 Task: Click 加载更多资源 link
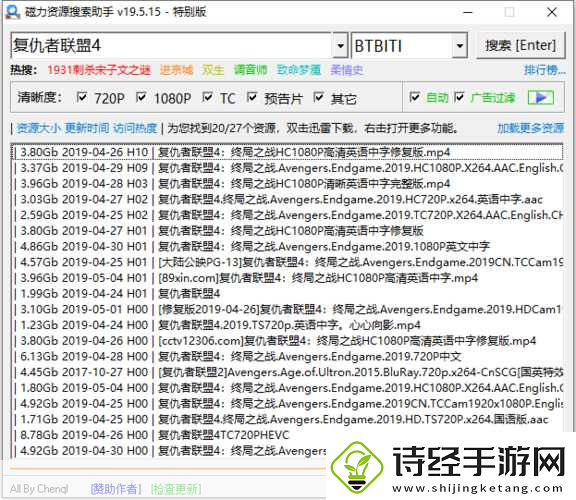point(530,128)
